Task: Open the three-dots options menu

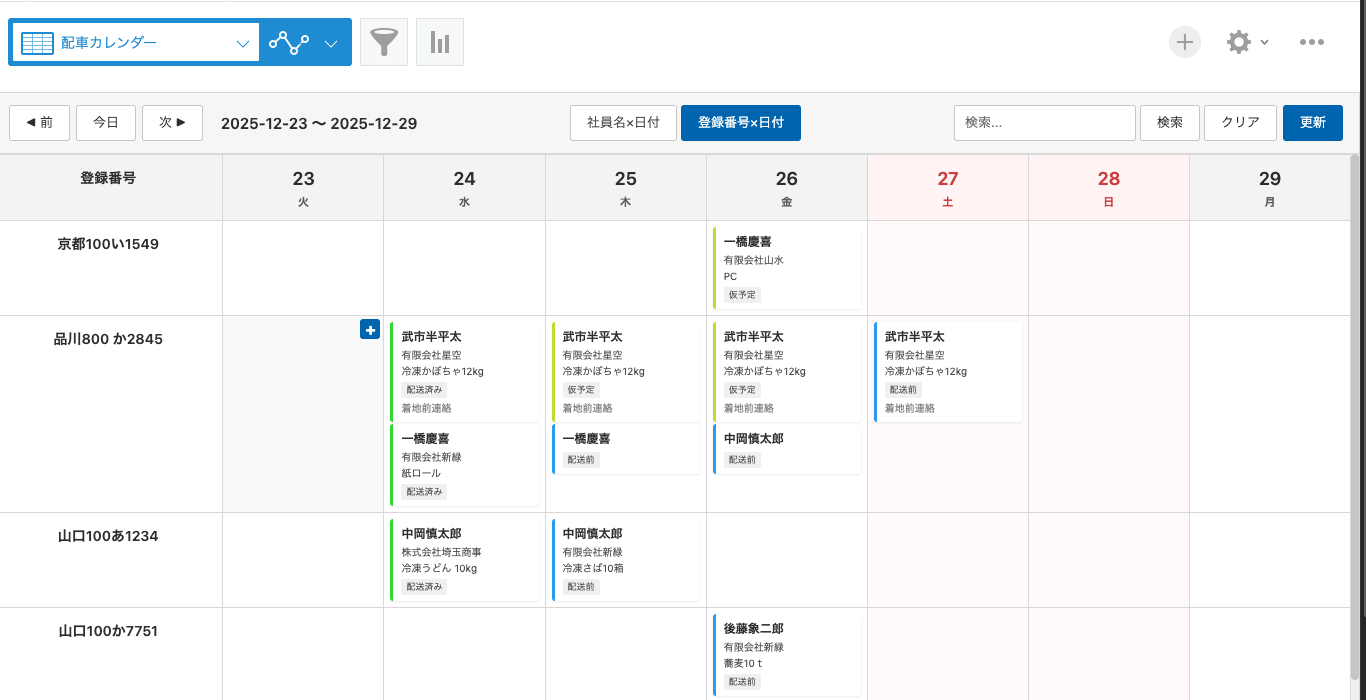Action: [x=1312, y=42]
